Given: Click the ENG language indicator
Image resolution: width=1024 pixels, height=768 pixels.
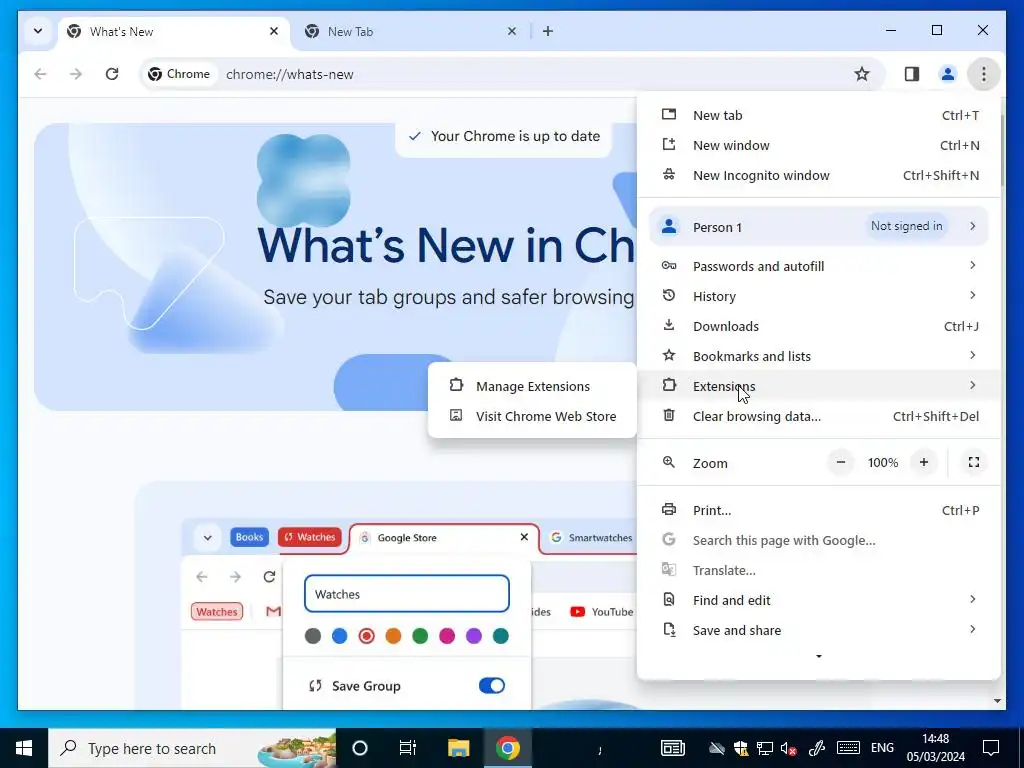Looking at the screenshot, I should (x=882, y=748).
